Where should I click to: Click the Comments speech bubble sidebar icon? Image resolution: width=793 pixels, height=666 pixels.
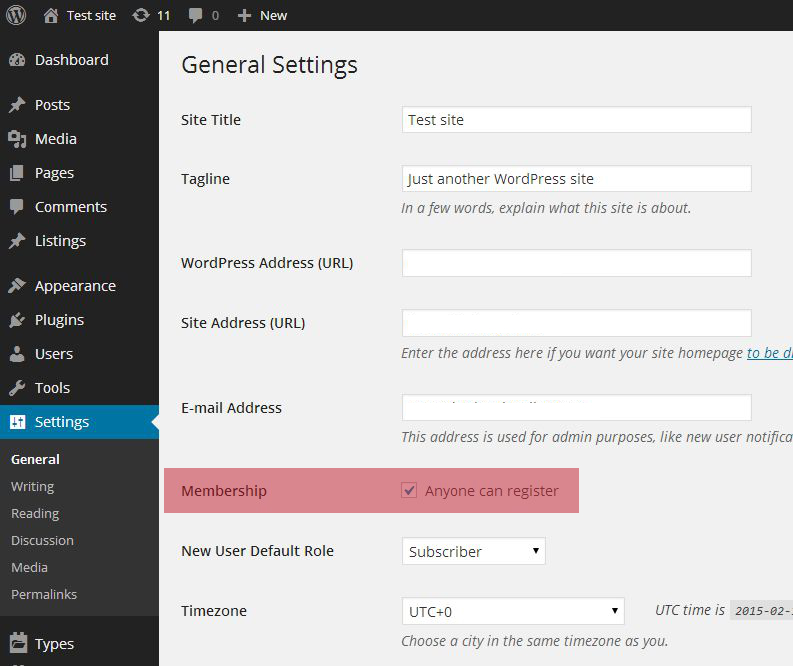coord(17,207)
